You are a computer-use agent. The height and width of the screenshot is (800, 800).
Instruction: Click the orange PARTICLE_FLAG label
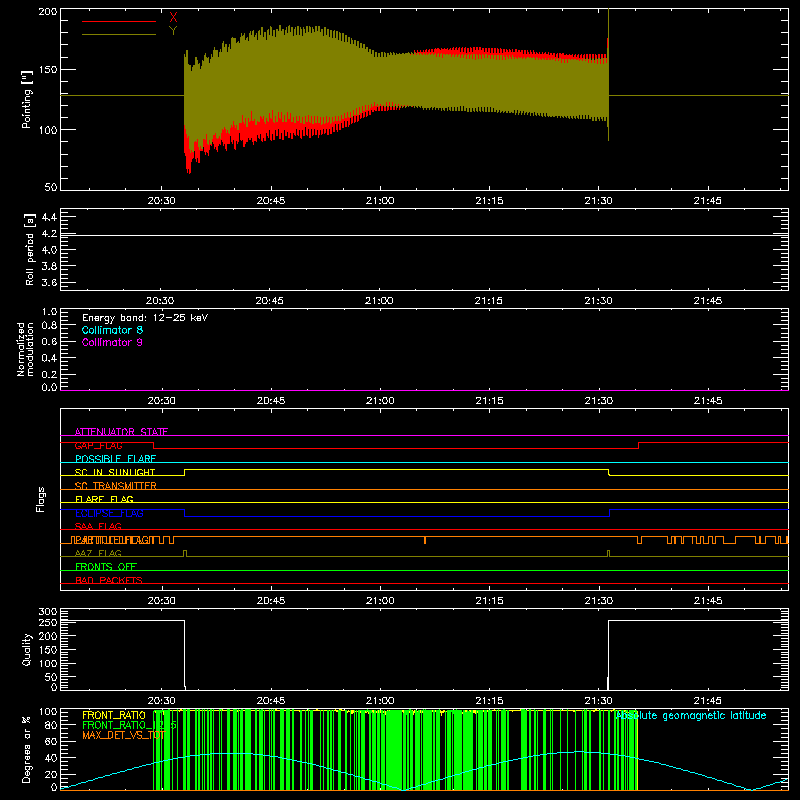pos(112,540)
